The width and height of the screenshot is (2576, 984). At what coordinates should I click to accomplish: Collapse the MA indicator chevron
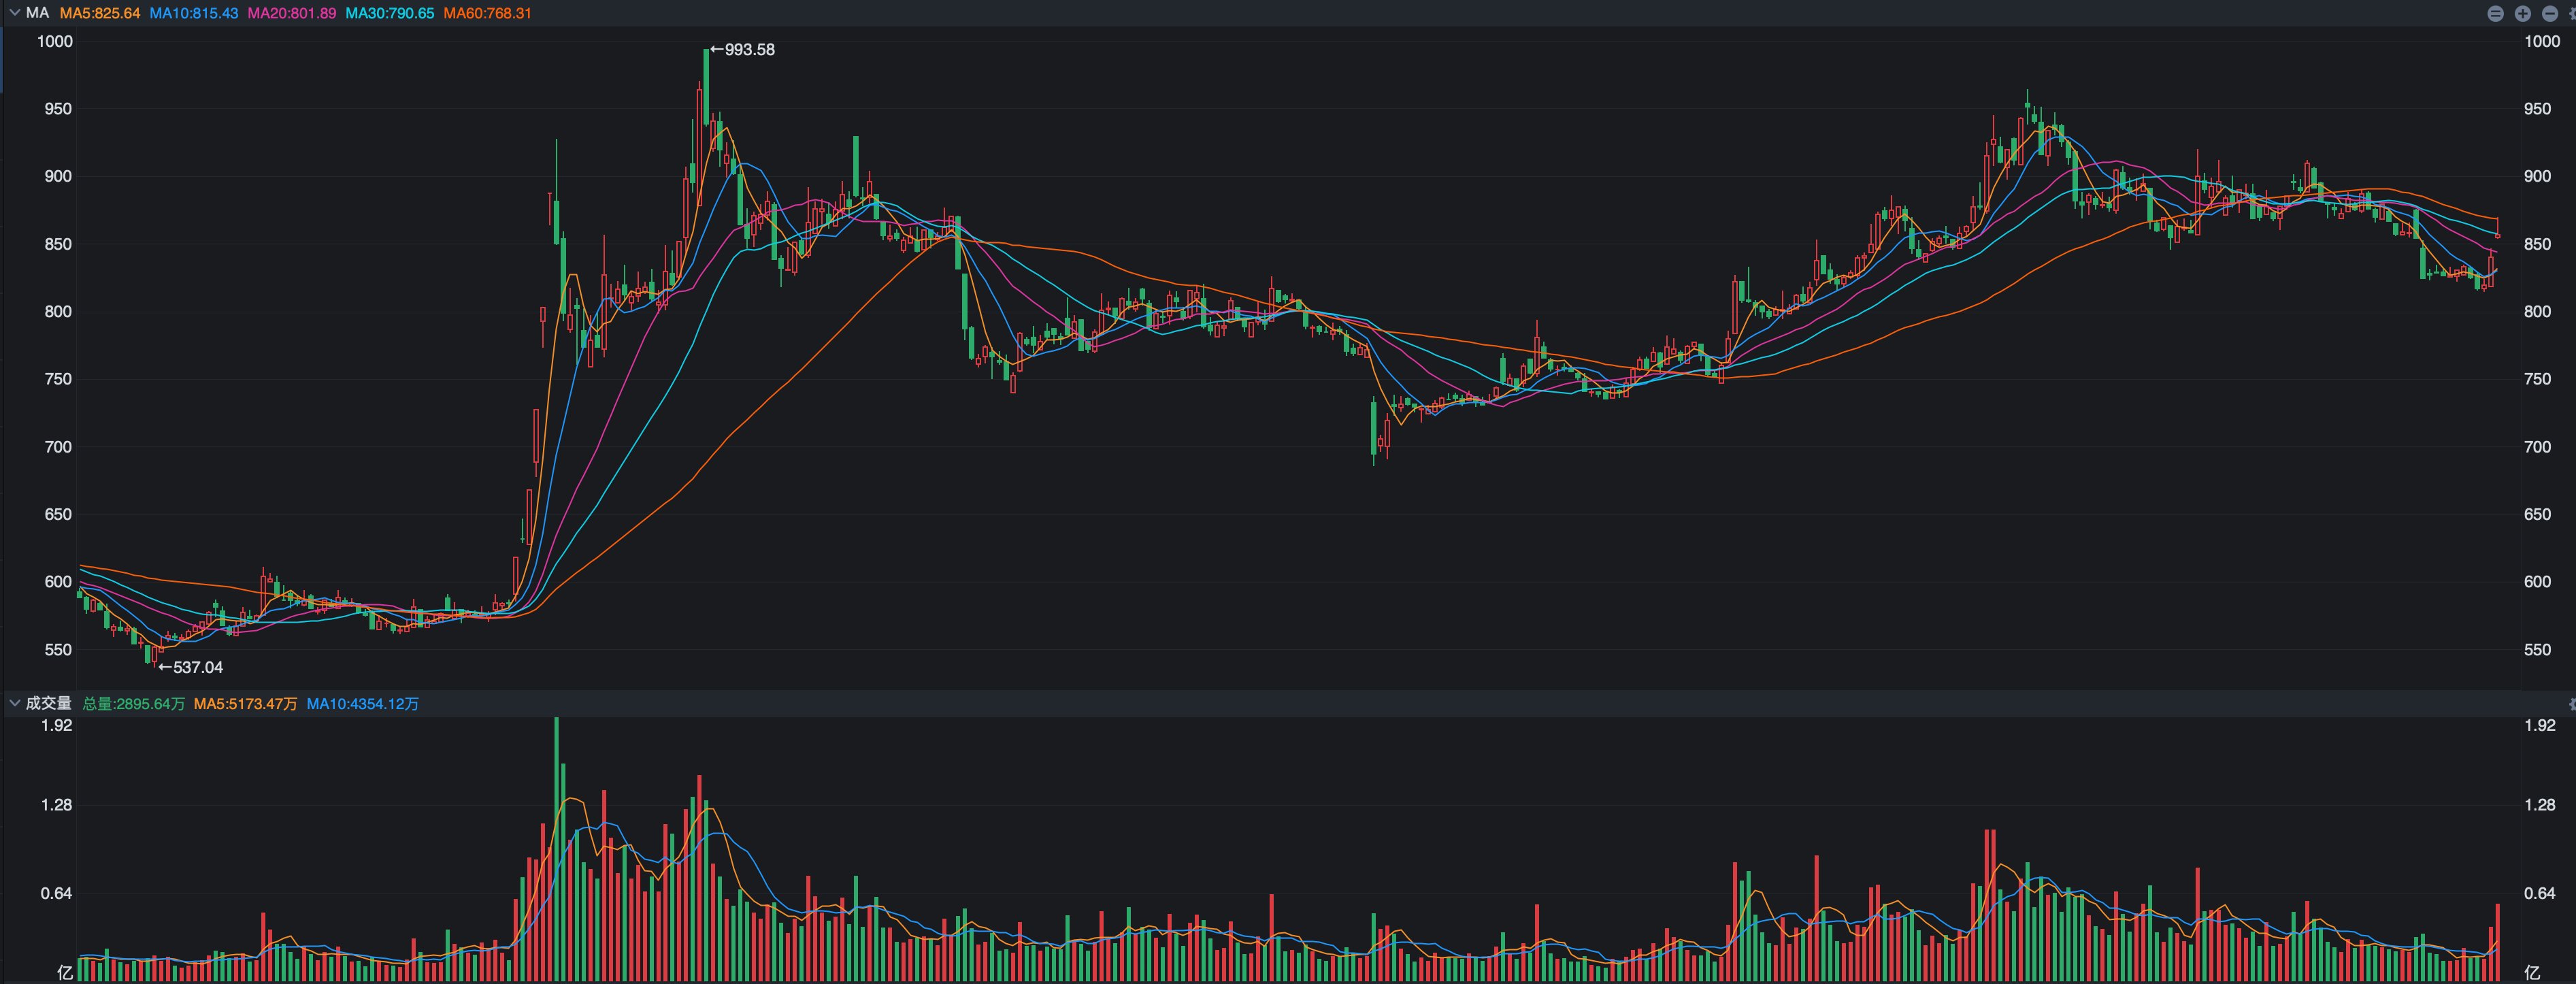[14, 13]
